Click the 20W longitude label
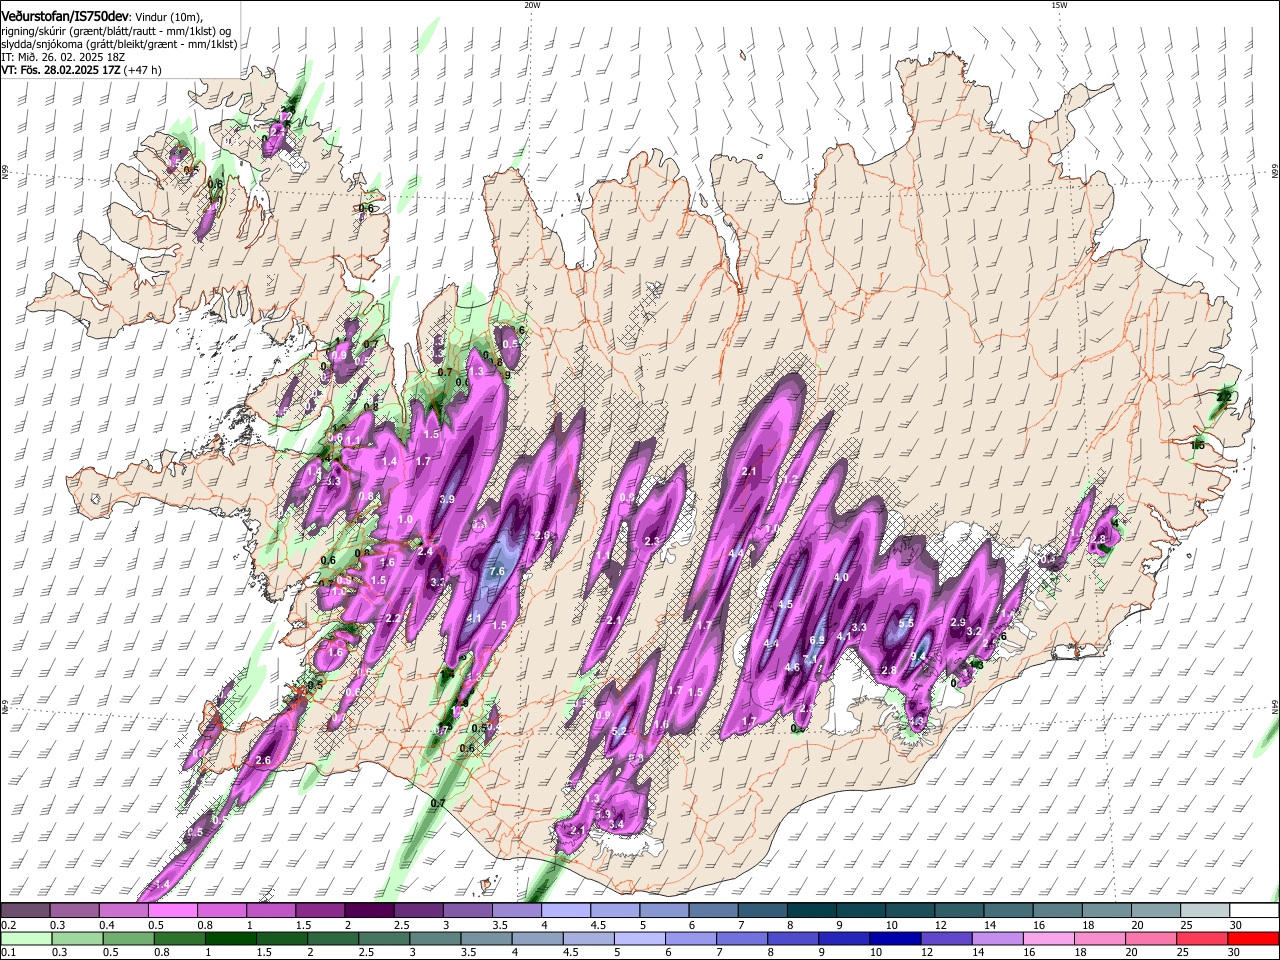This screenshot has height=960, width=1280. click(x=532, y=5)
